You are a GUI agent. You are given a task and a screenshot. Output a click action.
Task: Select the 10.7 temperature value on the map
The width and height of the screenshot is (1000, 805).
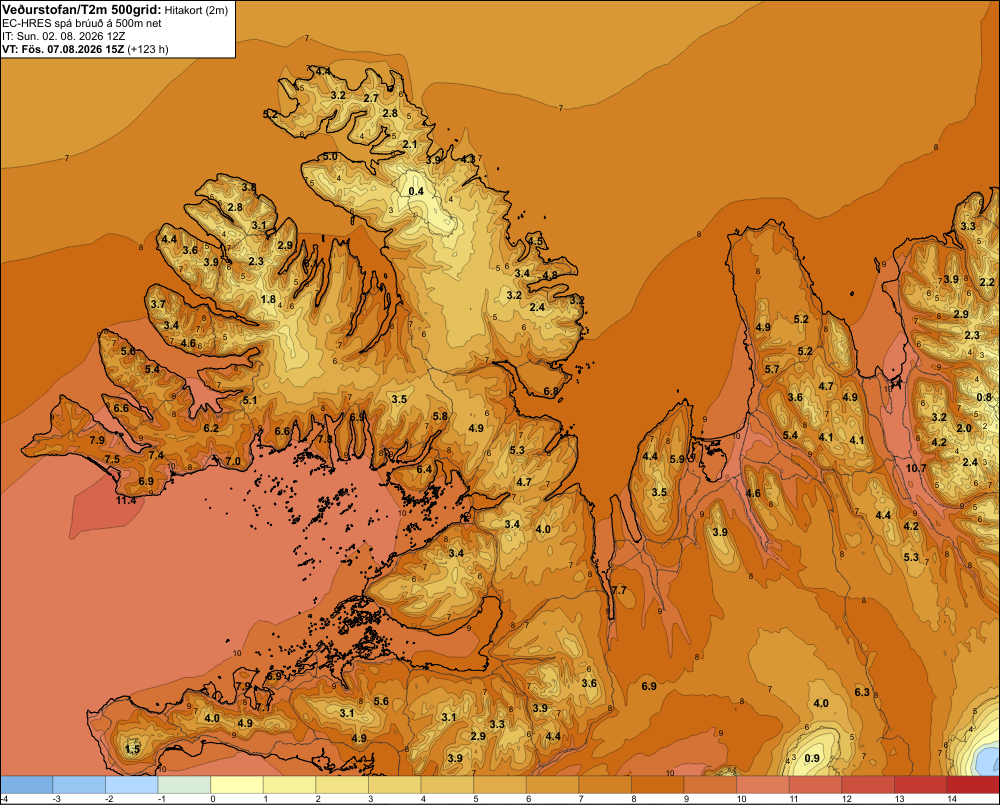point(916,468)
